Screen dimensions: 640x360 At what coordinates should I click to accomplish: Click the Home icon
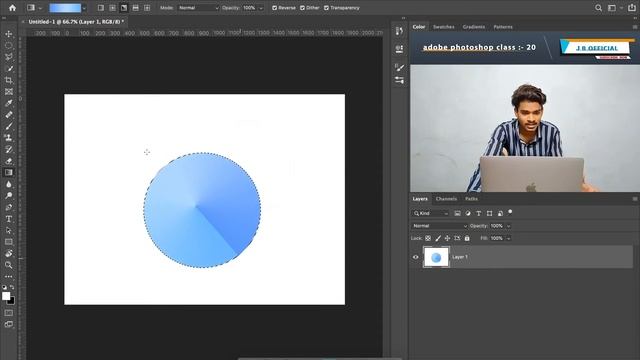[13, 8]
